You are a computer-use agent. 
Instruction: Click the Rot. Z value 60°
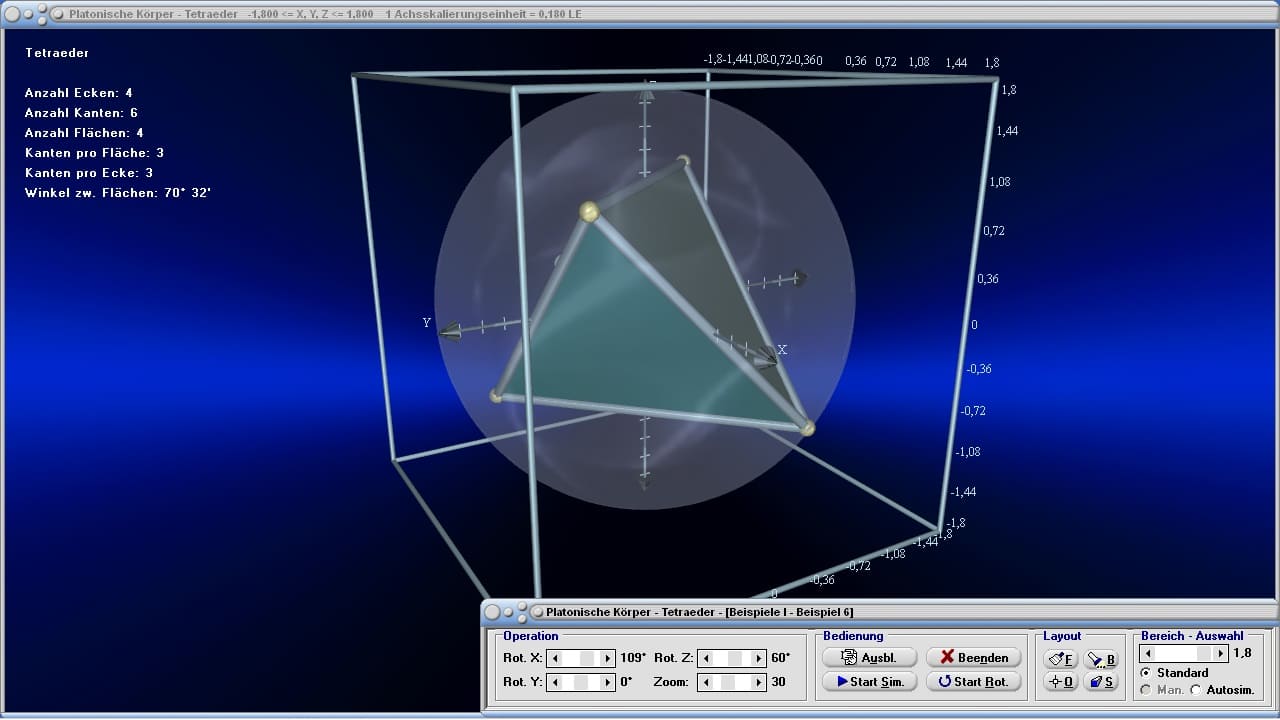(x=780, y=658)
